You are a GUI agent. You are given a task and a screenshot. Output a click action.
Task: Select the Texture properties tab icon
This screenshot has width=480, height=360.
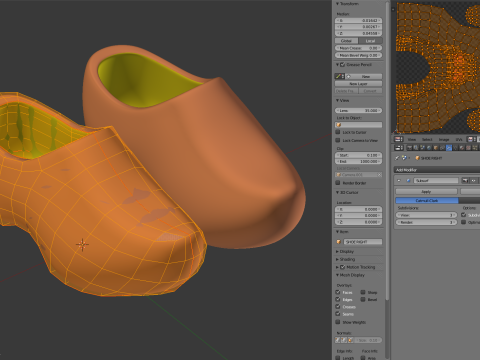(468, 148)
